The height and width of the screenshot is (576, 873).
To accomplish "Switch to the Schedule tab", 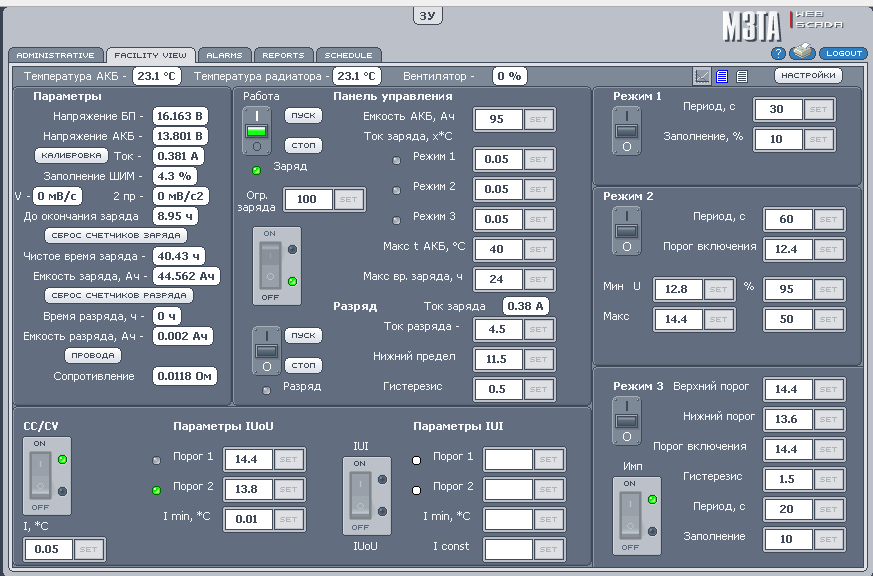I will pyautogui.click(x=348, y=55).
